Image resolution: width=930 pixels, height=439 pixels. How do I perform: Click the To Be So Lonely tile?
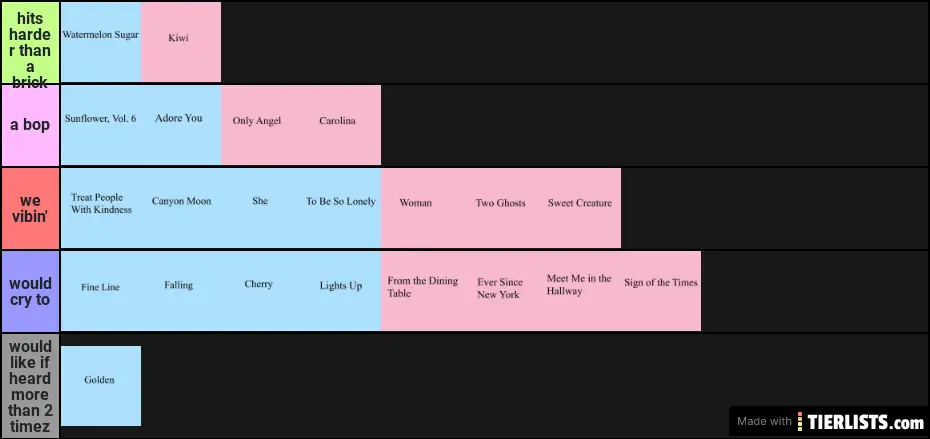pyautogui.click(x=340, y=207)
